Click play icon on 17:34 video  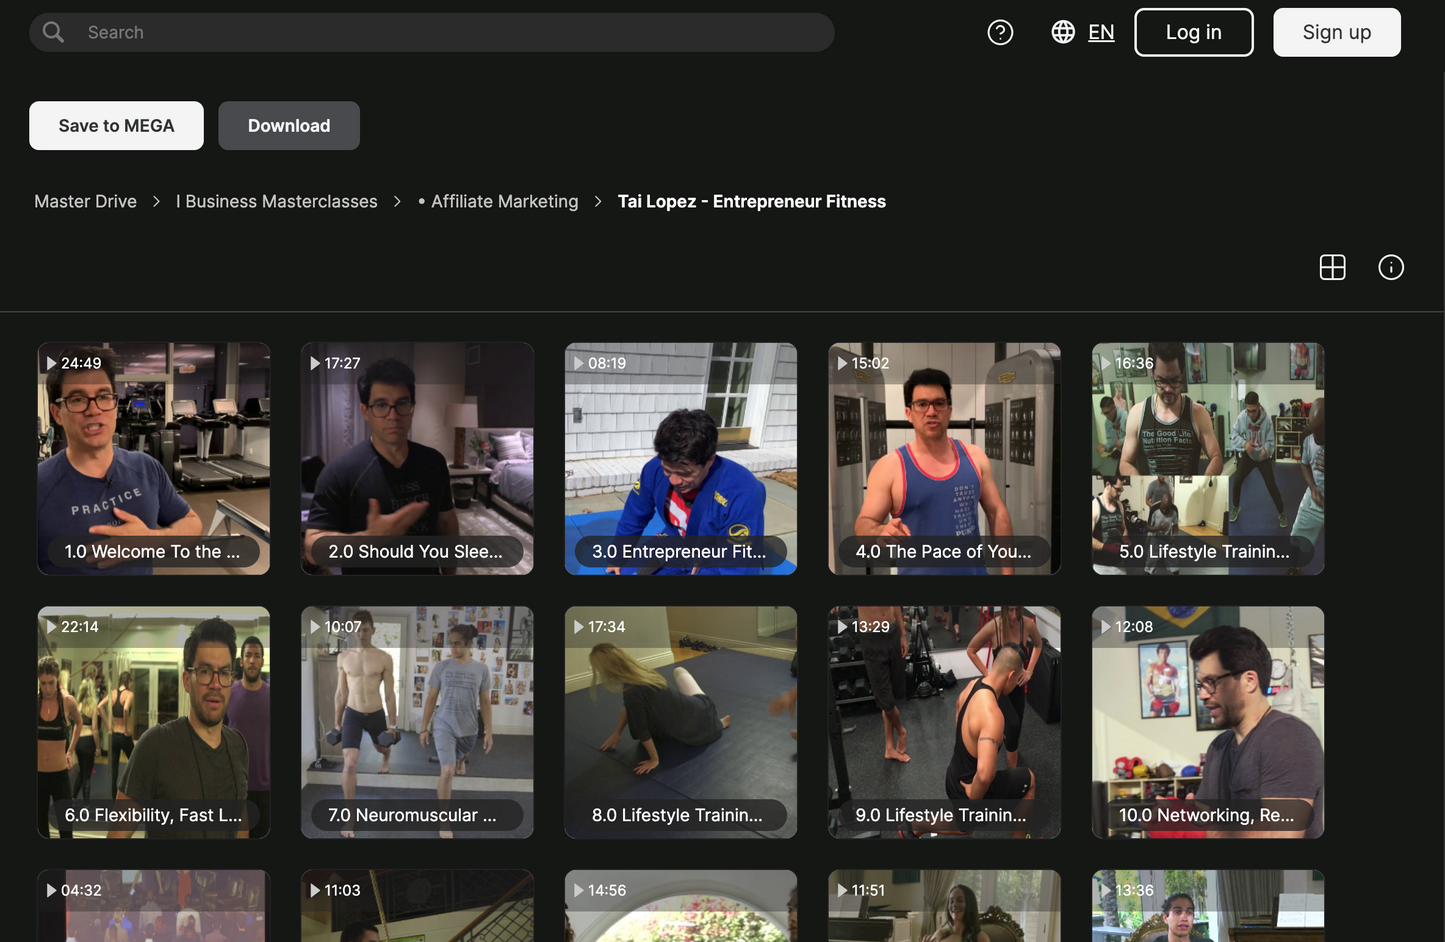point(578,627)
